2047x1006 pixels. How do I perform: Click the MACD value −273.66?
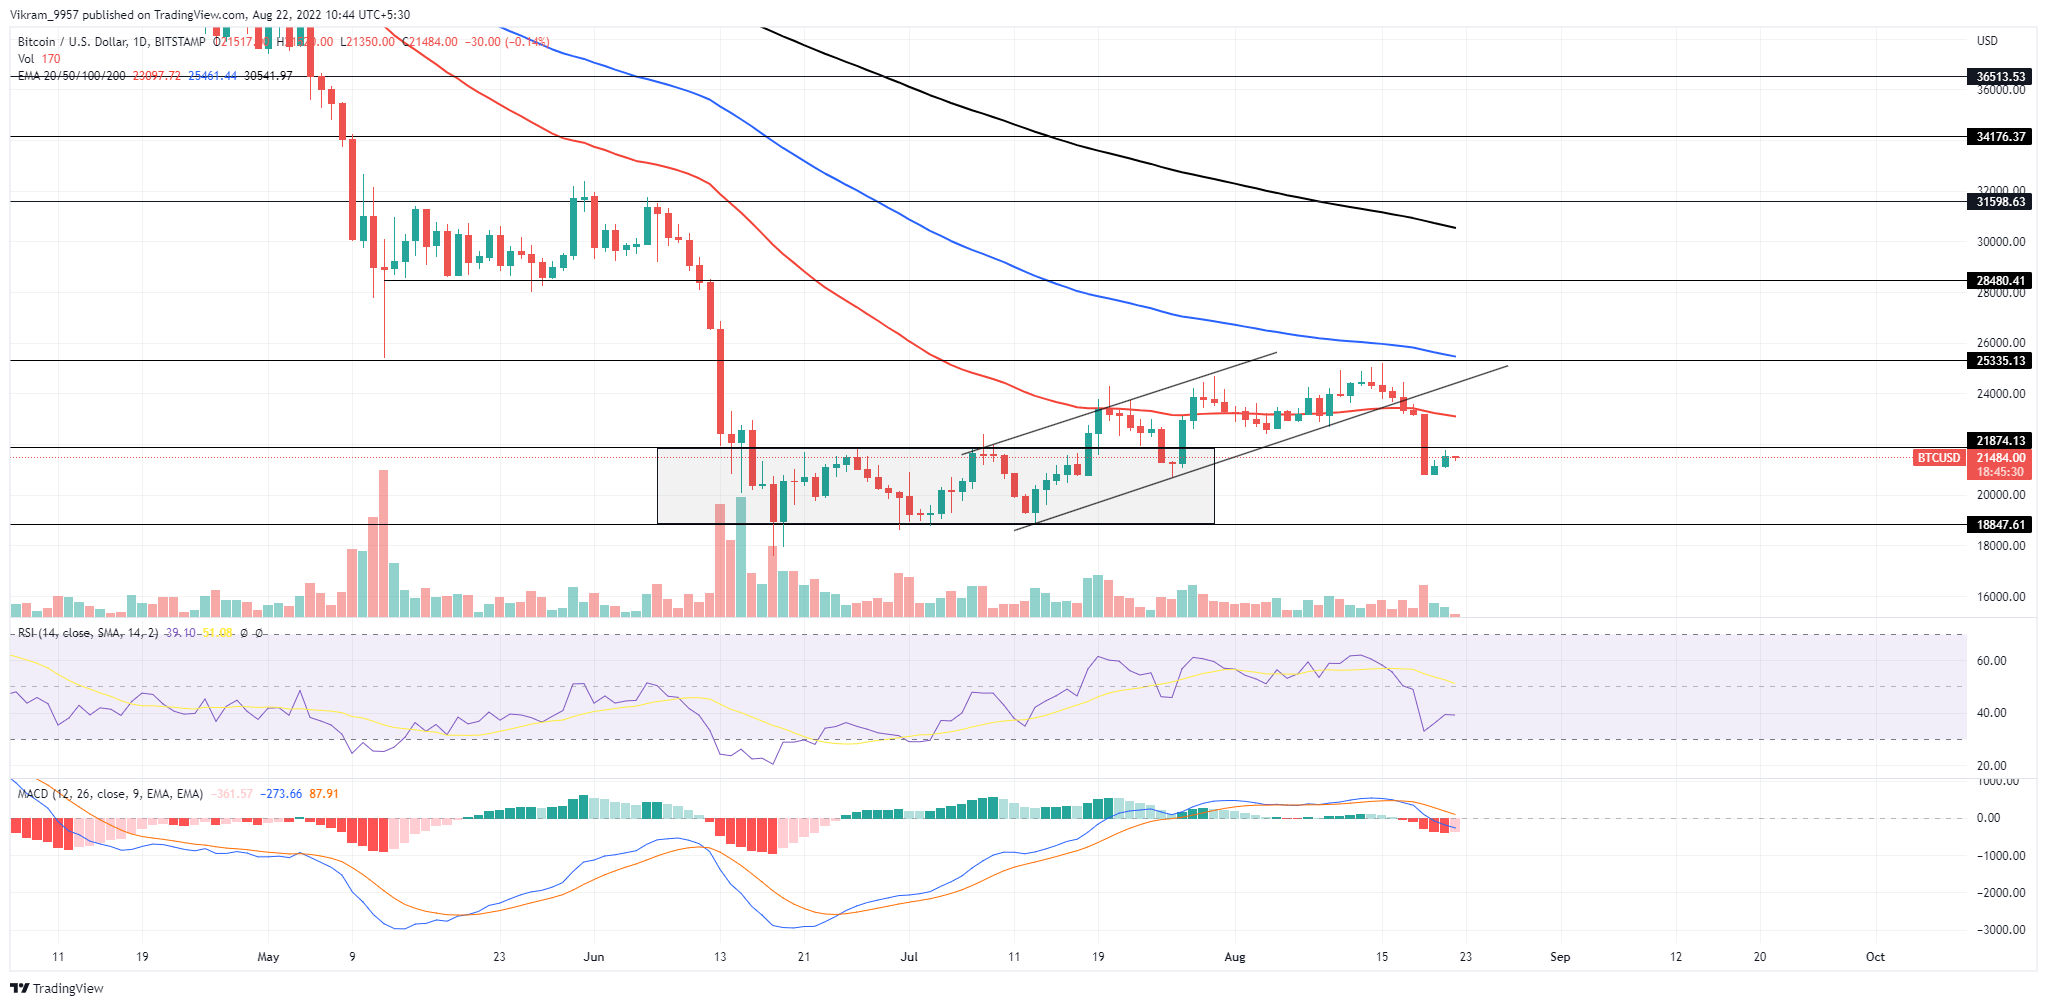pos(281,794)
